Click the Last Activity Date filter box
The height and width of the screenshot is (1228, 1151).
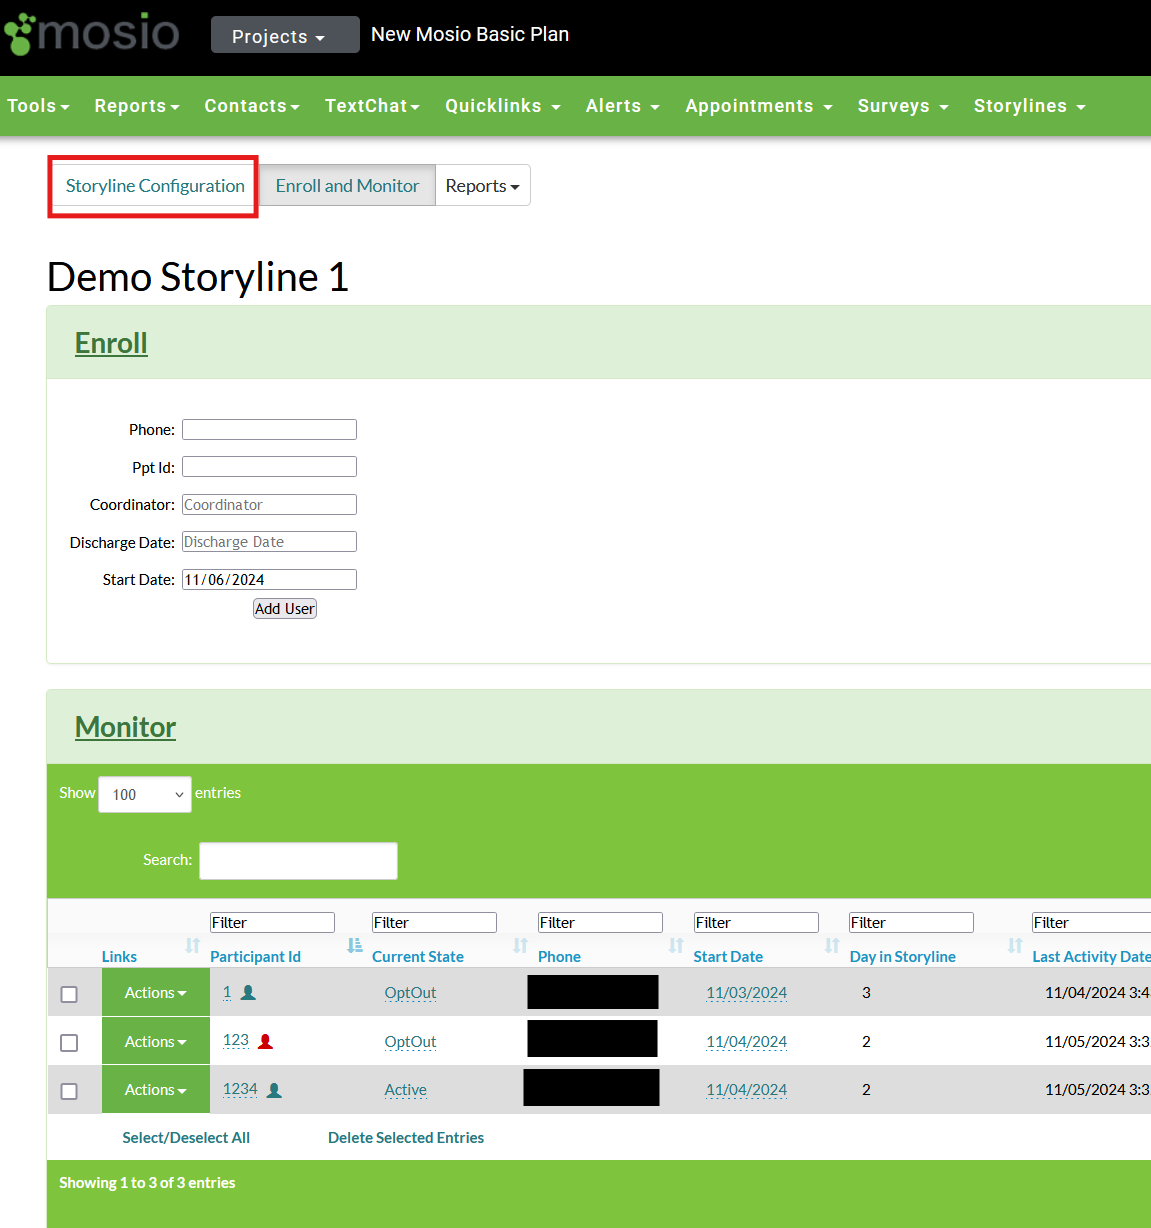tap(1091, 923)
